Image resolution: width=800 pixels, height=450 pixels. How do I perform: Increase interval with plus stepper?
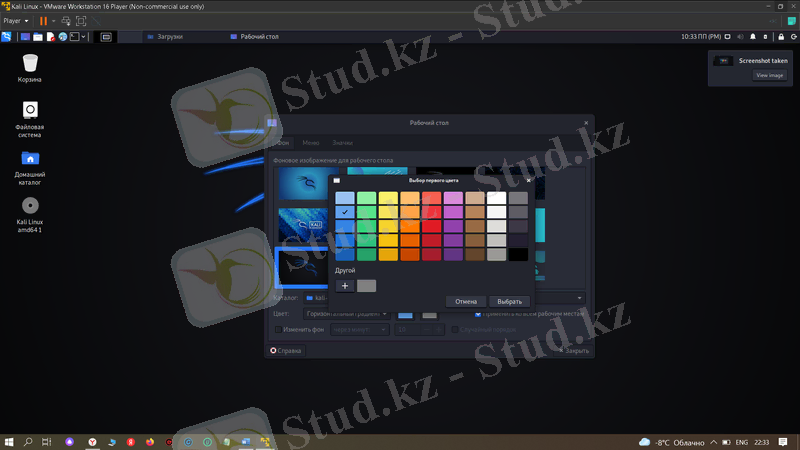[438, 330]
